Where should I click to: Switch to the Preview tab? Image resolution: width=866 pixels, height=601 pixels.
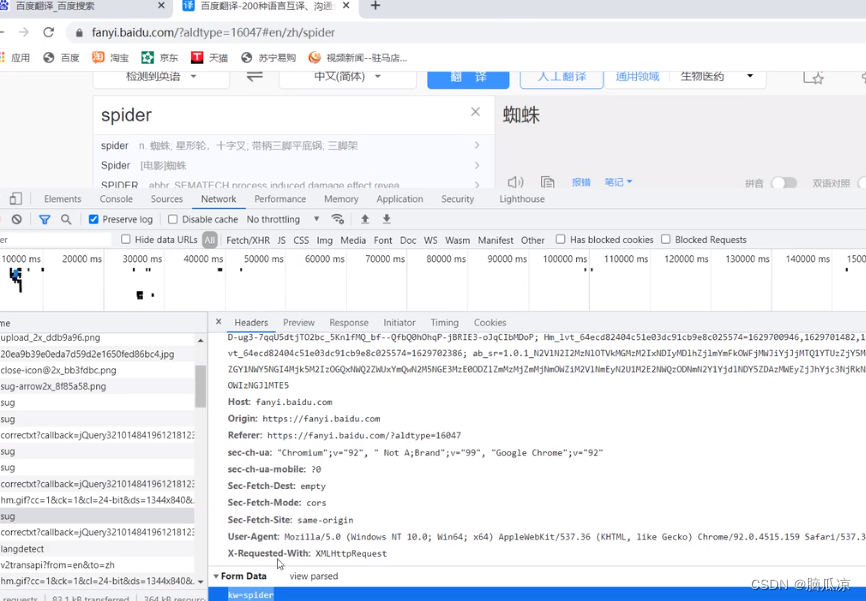point(299,323)
